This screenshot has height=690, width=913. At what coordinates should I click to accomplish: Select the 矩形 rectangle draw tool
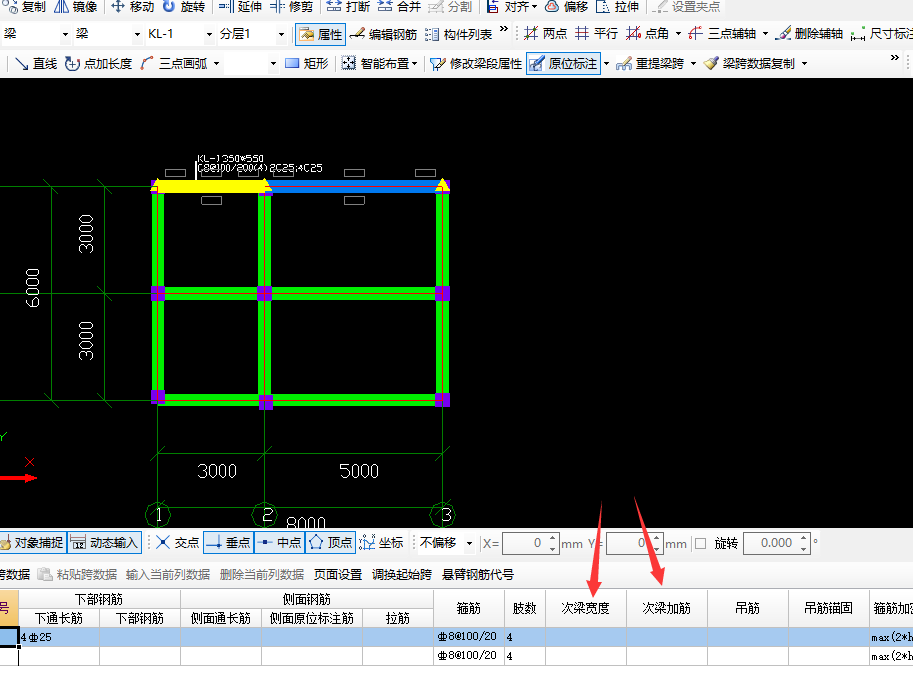pos(307,63)
